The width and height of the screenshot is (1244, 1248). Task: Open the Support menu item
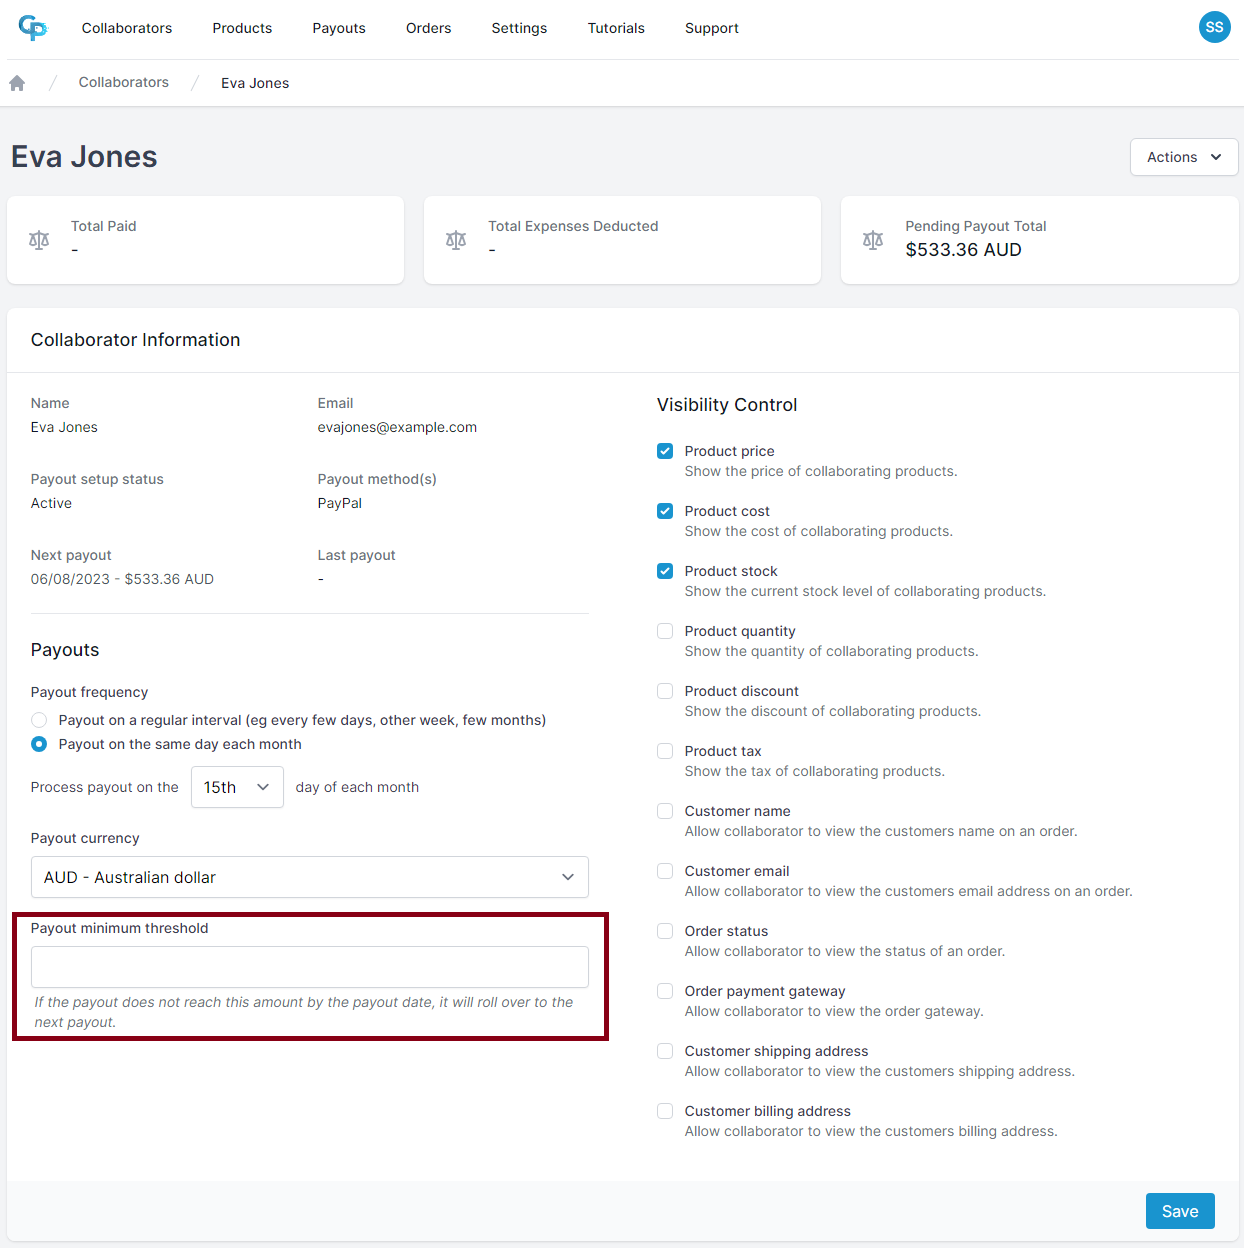point(712,28)
